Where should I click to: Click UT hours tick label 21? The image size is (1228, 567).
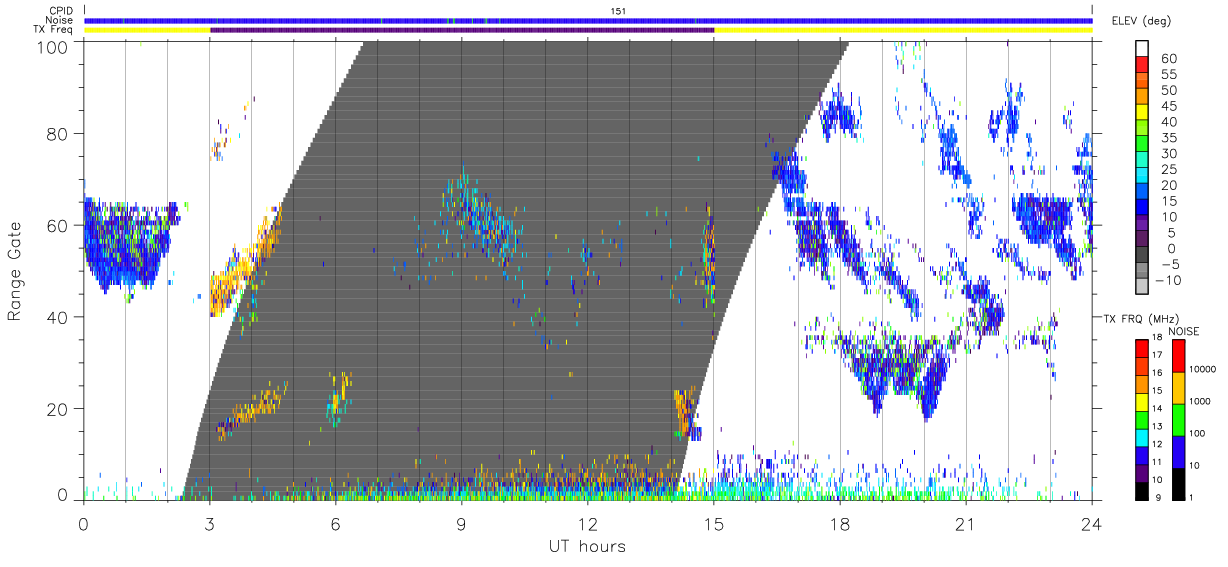pyautogui.click(x=965, y=523)
